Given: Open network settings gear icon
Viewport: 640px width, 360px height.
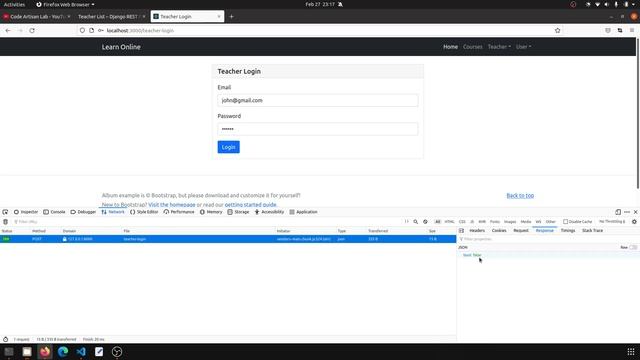Looking at the screenshot, I should pyautogui.click(x=634, y=222).
